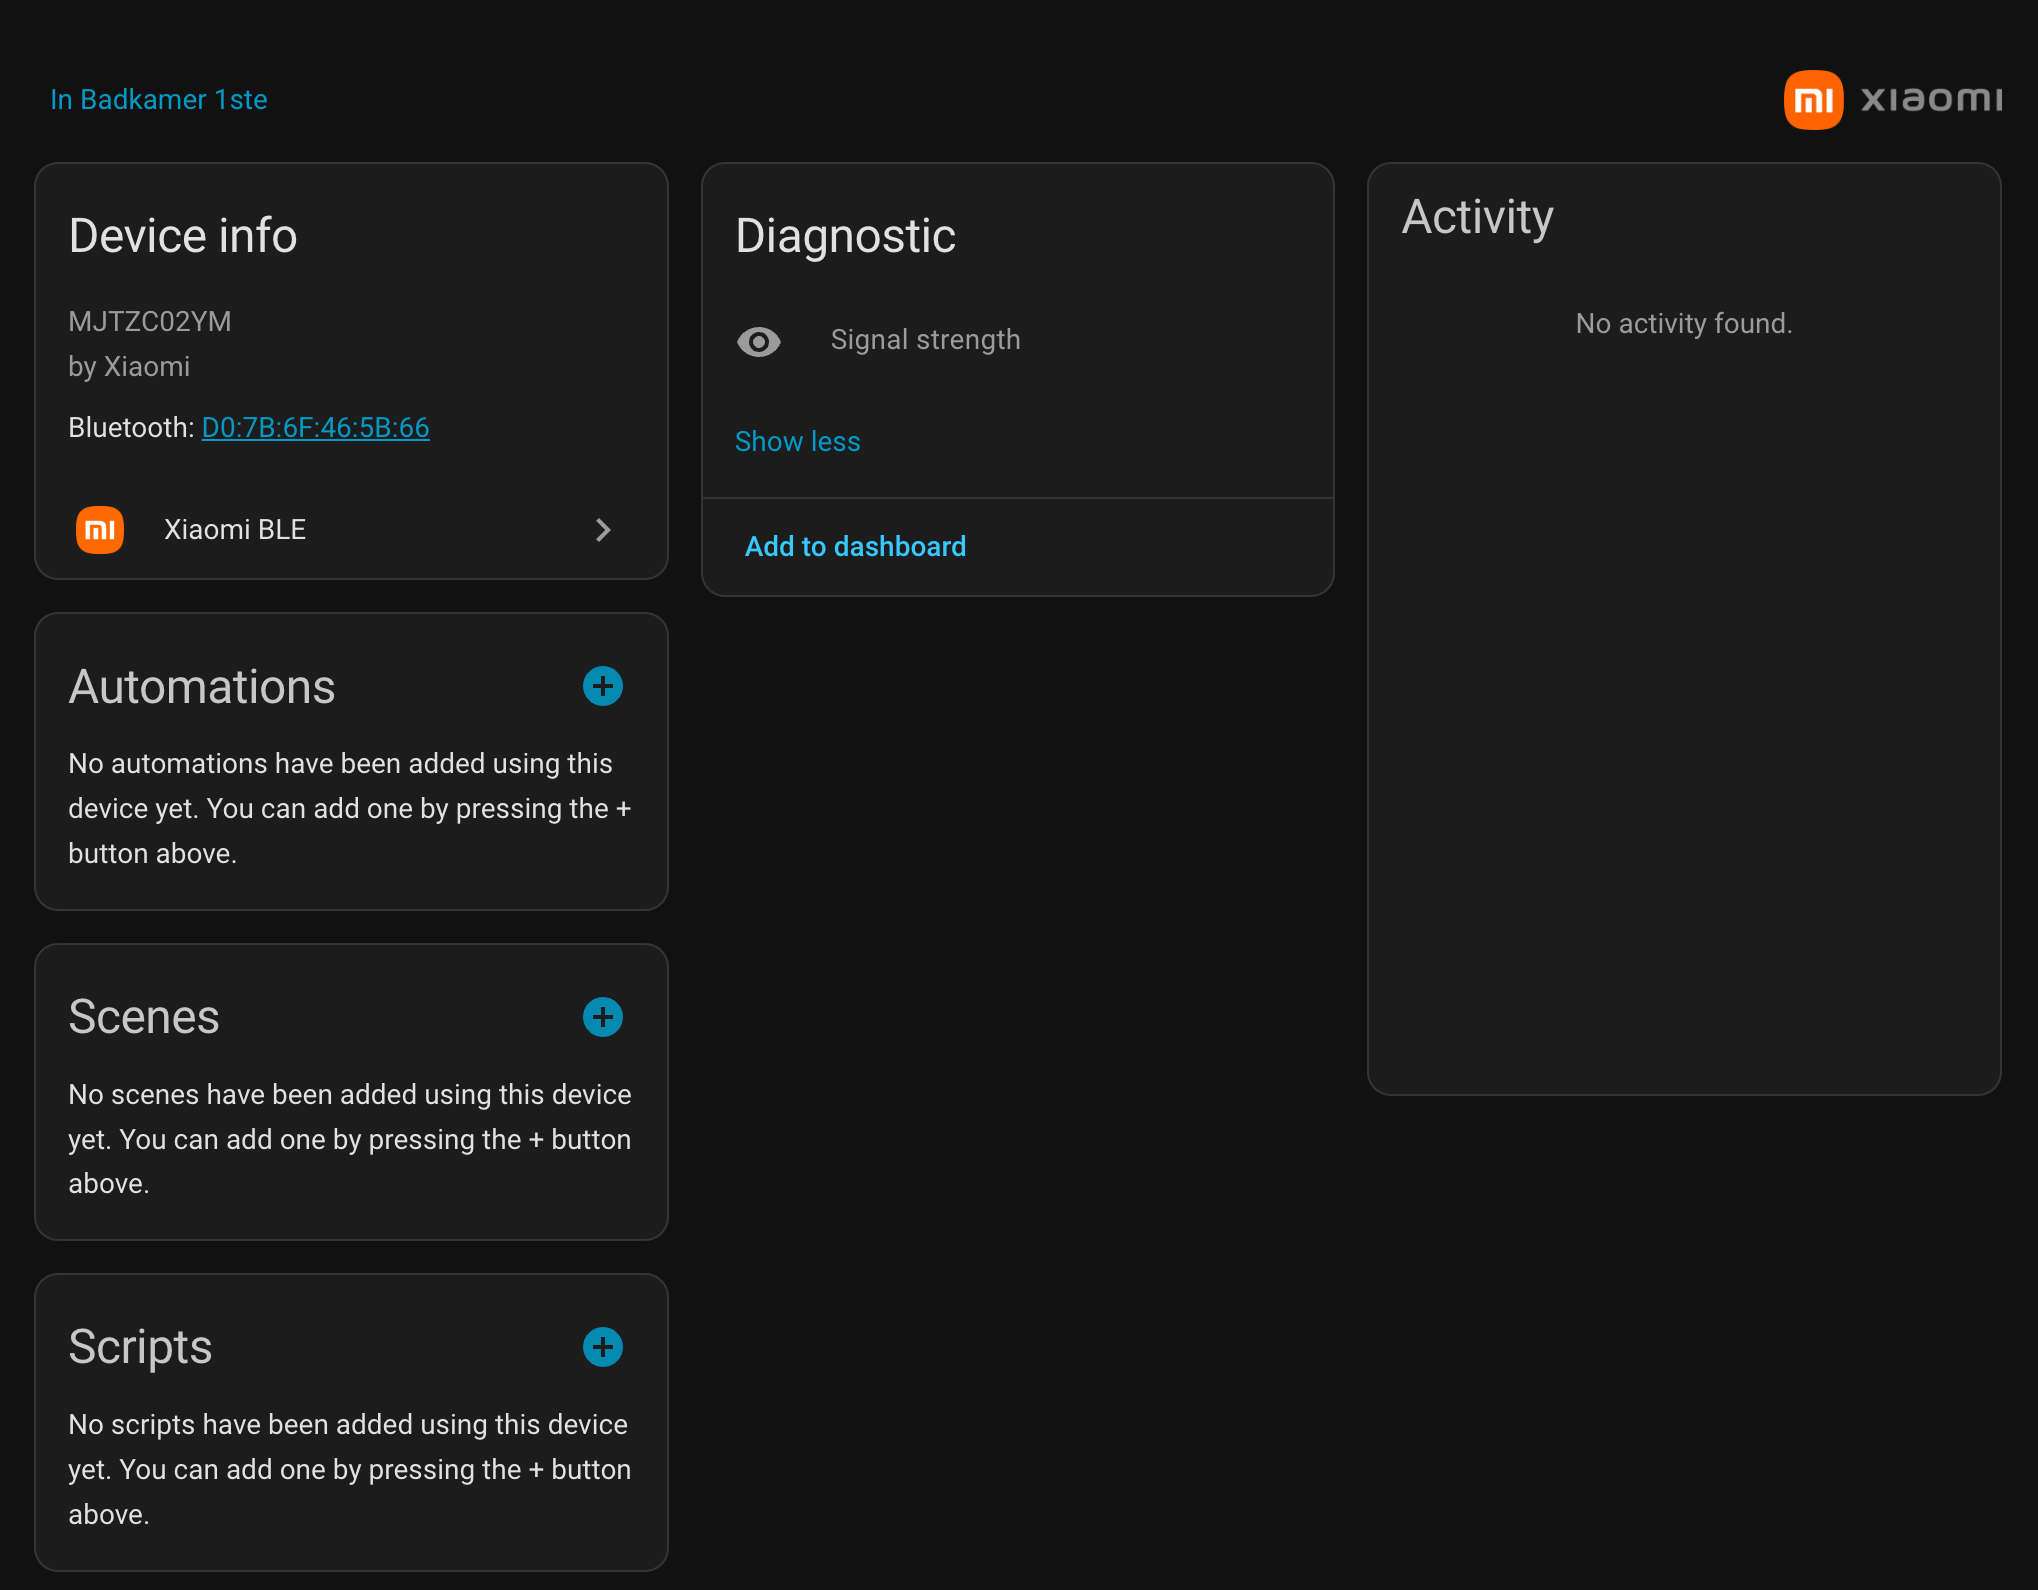This screenshot has width=2038, height=1590.
Task: Click the Scripts add plus button
Action: click(602, 1347)
